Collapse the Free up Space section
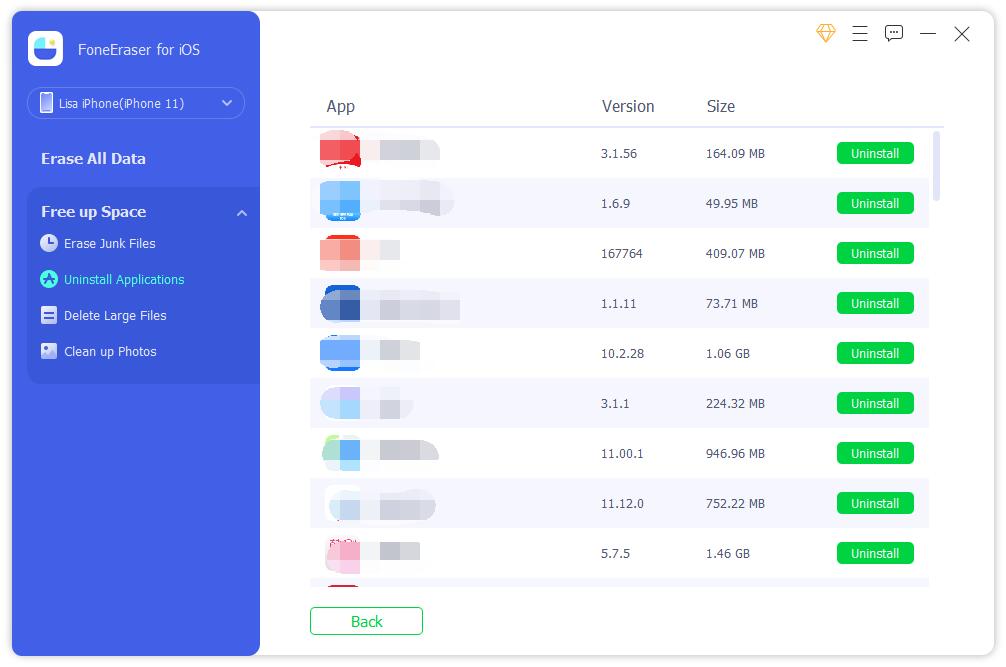Viewport: 1006px width, 667px height. 242,213
